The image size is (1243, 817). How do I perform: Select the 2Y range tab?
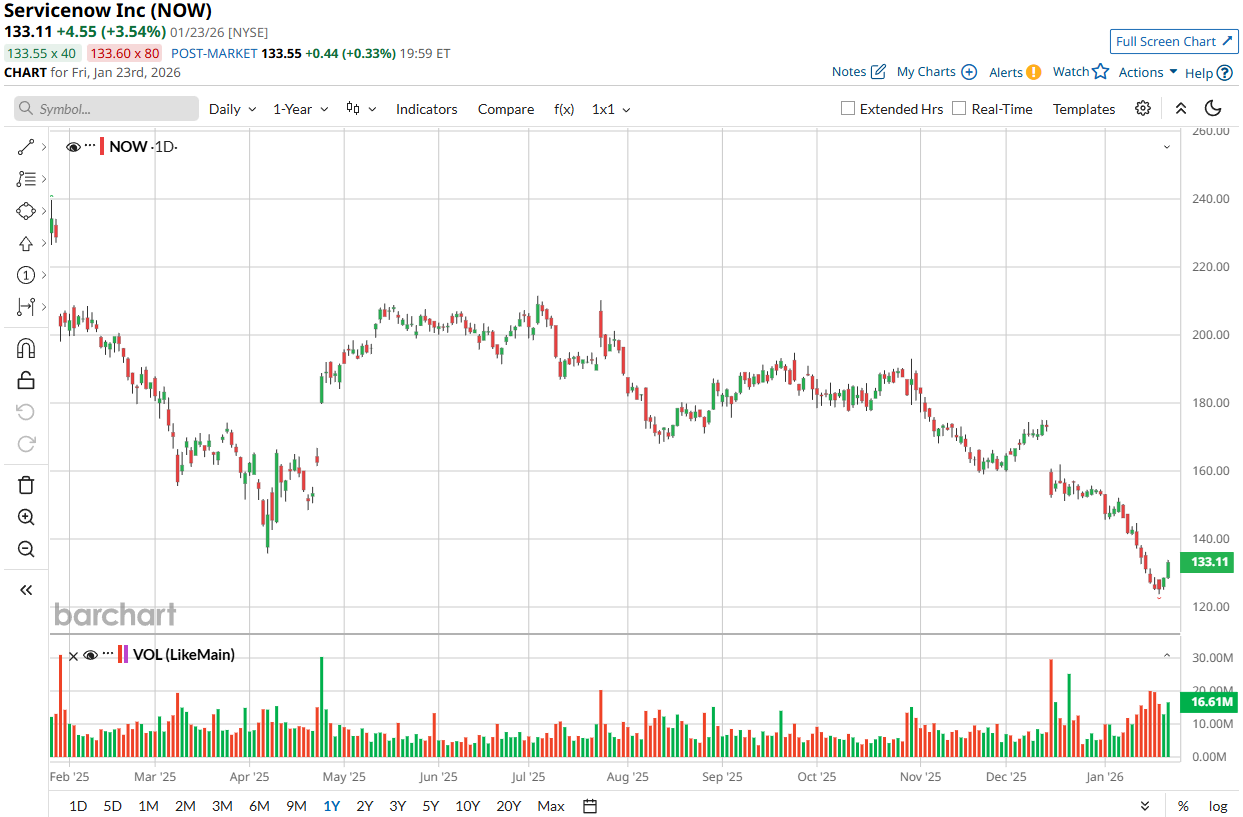click(365, 806)
